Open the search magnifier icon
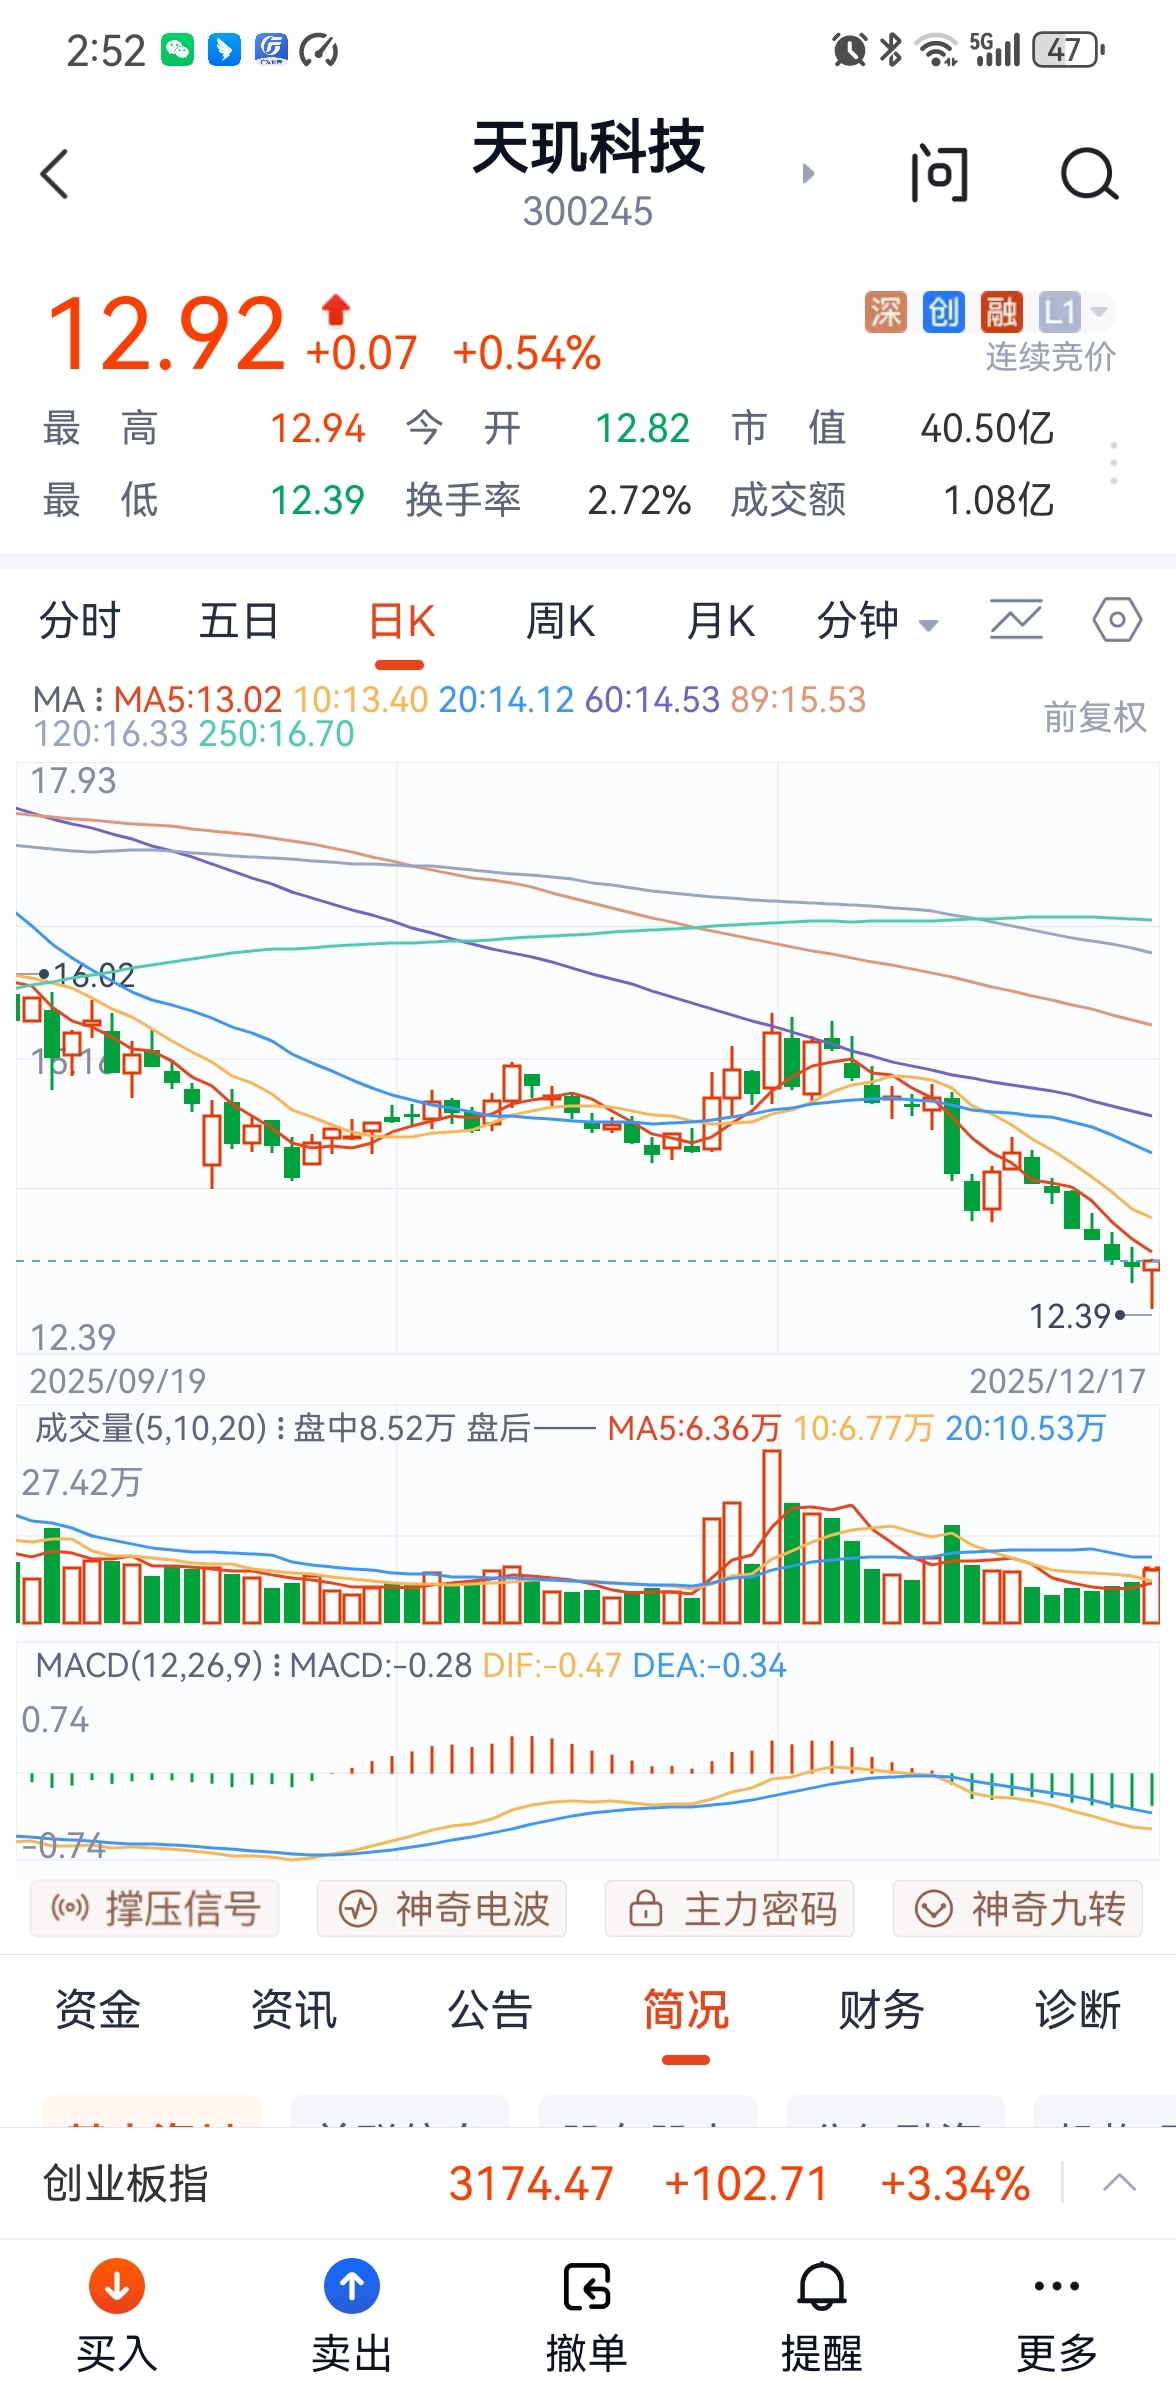The width and height of the screenshot is (1176, 2400). [x=1089, y=174]
